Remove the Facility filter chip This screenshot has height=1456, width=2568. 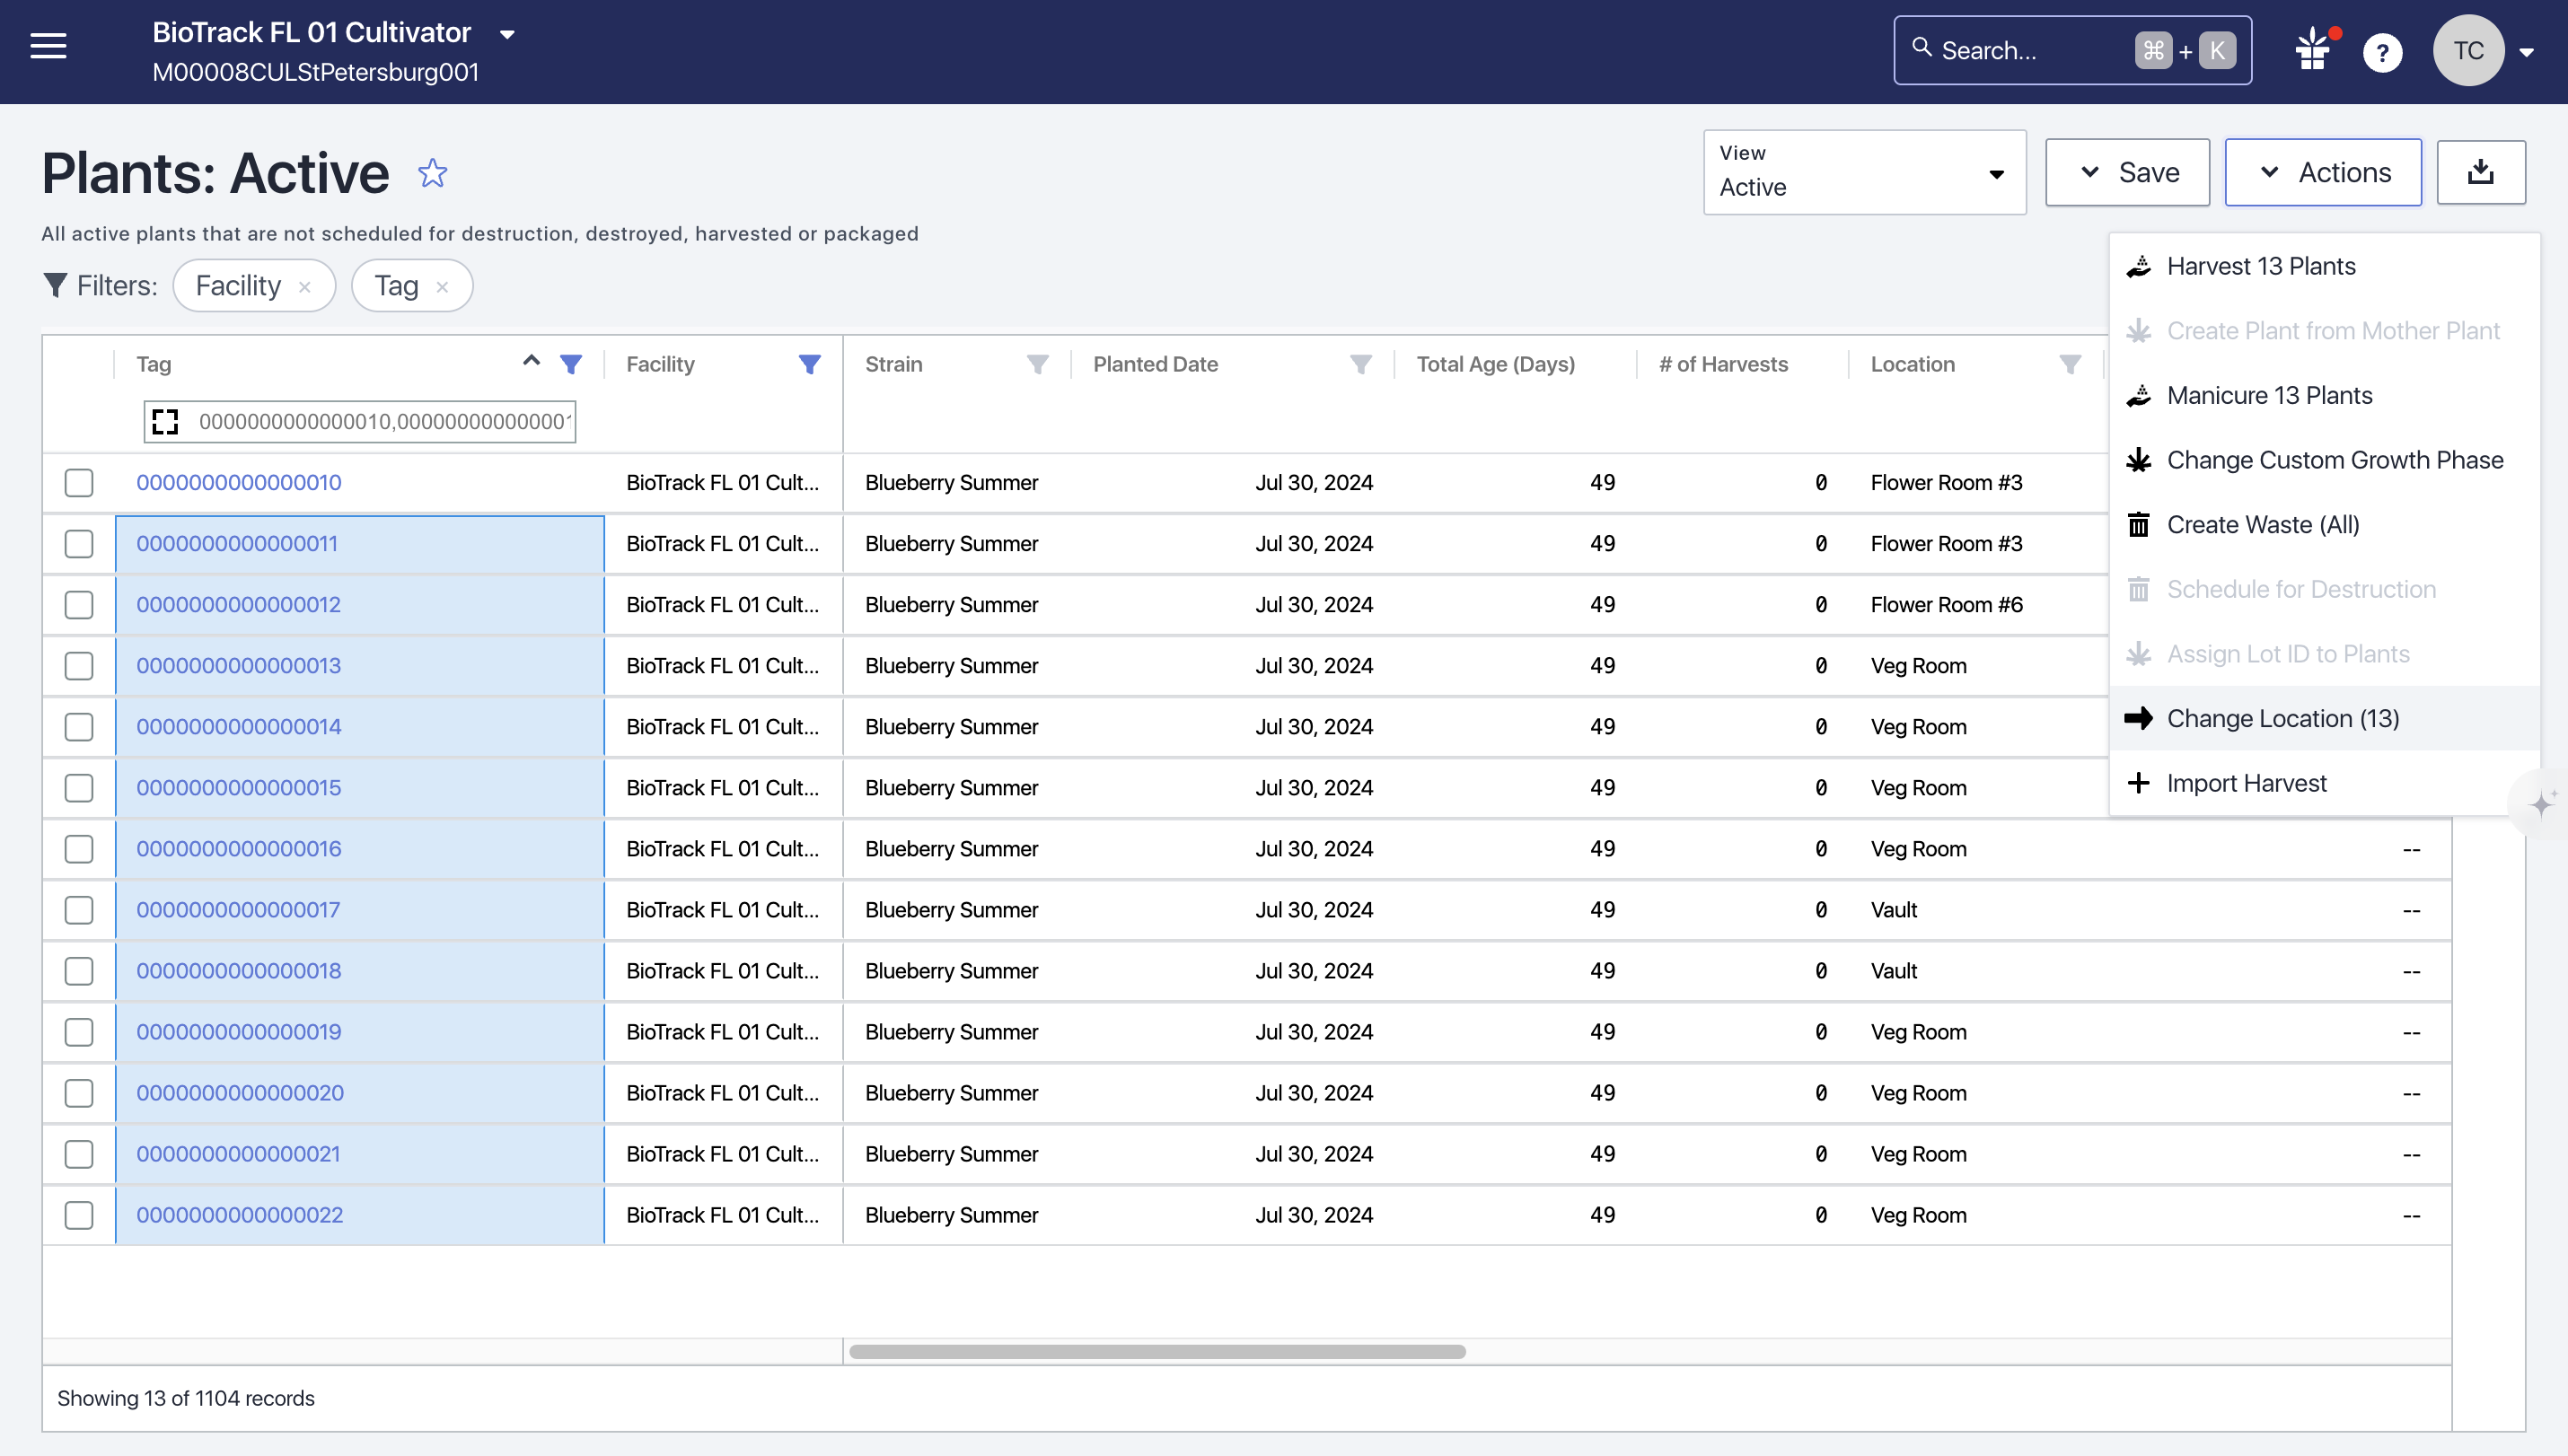tap(305, 287)
